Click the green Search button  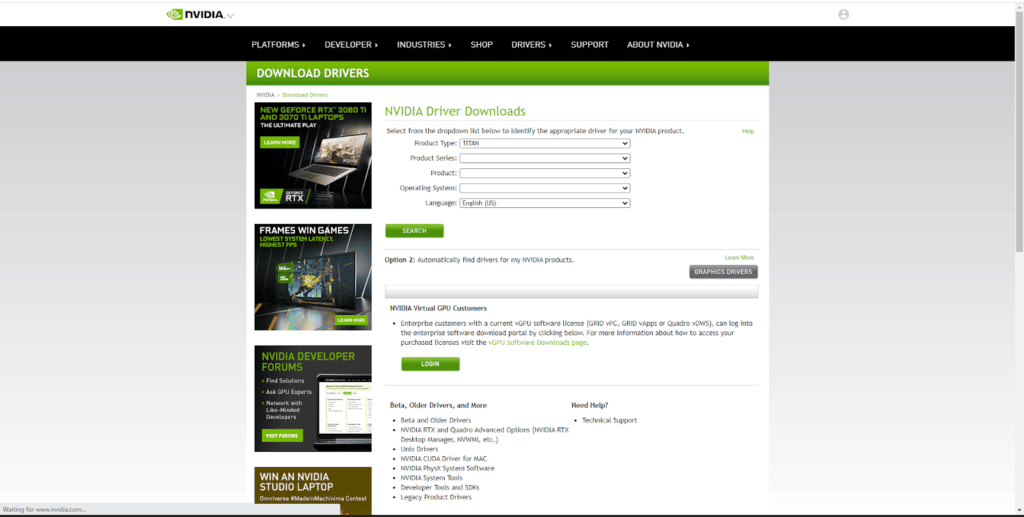[x=414, y=230]
